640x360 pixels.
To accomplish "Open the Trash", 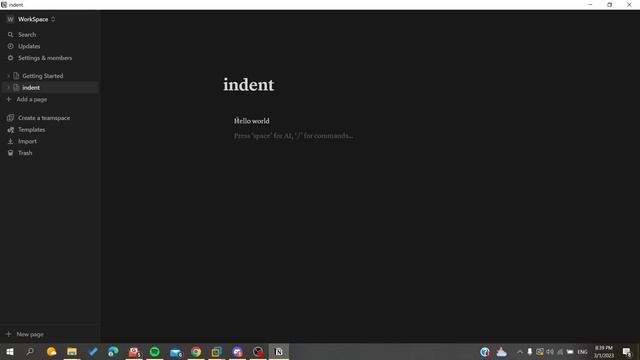I will pyautogui.click(x=25, y=153).
